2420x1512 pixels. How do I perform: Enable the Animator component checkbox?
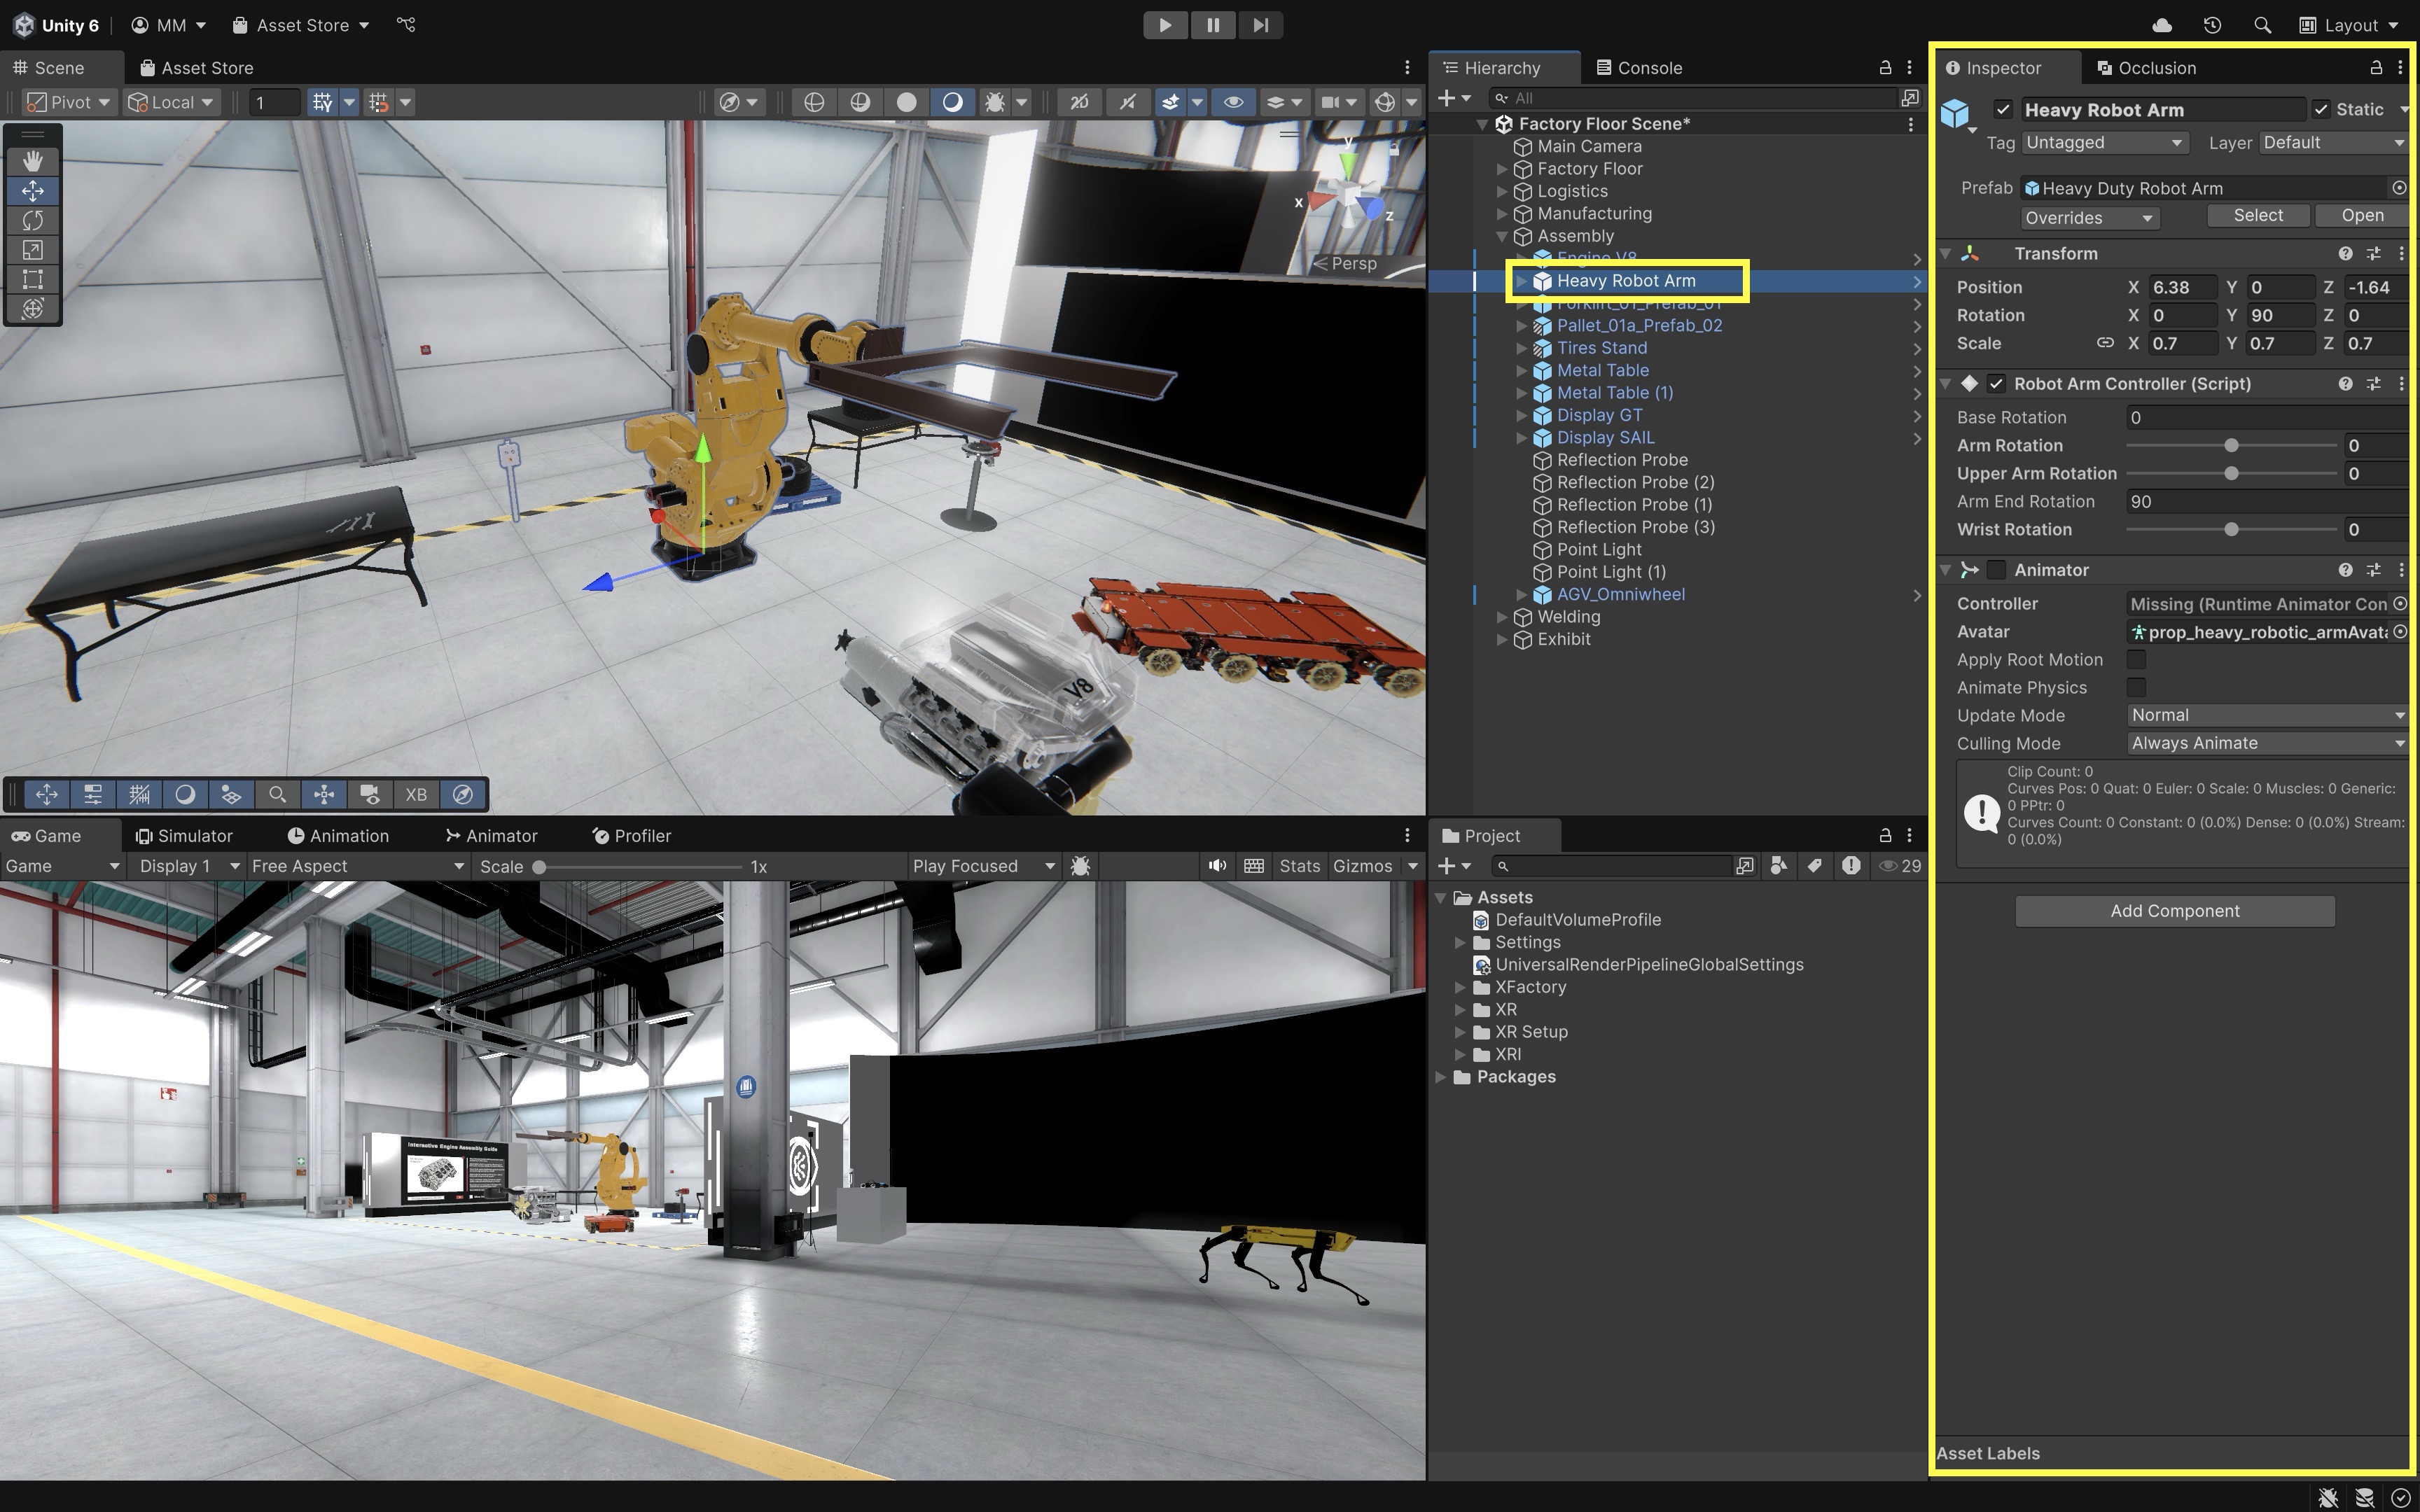click(1996, 570)
